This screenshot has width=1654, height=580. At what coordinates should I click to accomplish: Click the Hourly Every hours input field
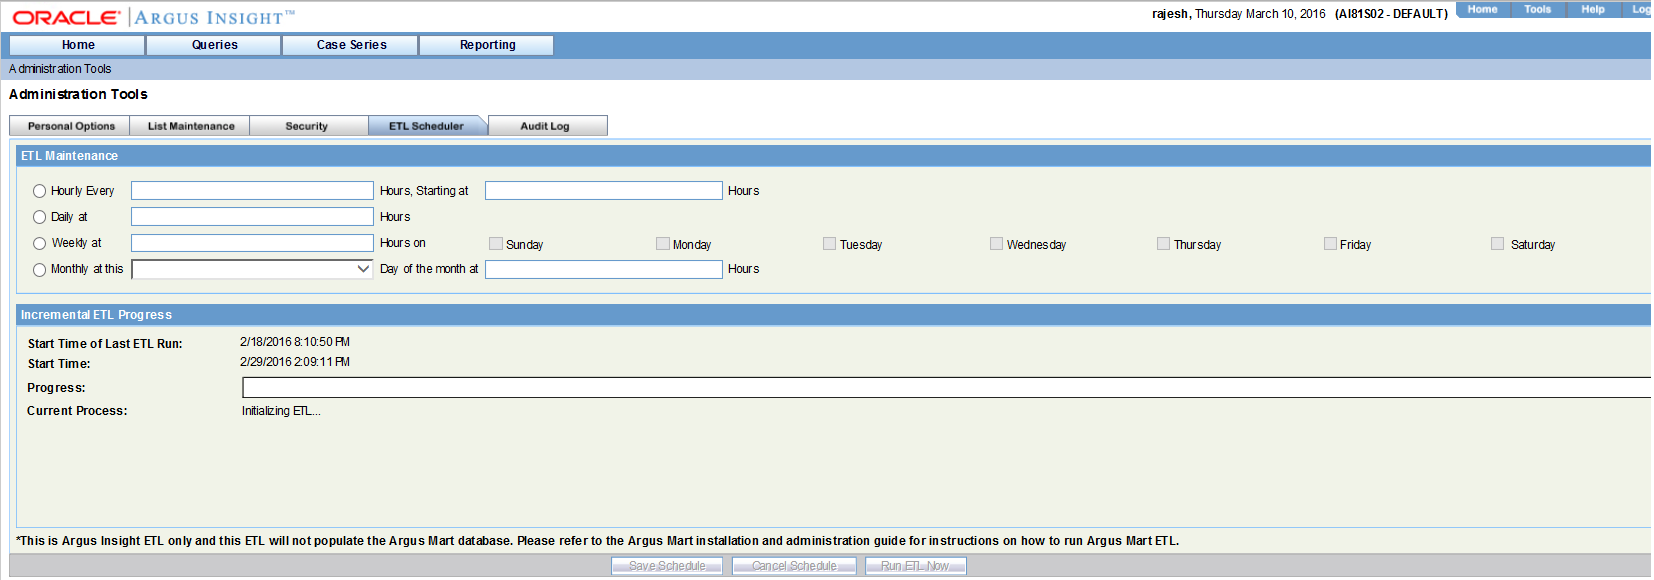pyautogui.click(x=252, y=191)
